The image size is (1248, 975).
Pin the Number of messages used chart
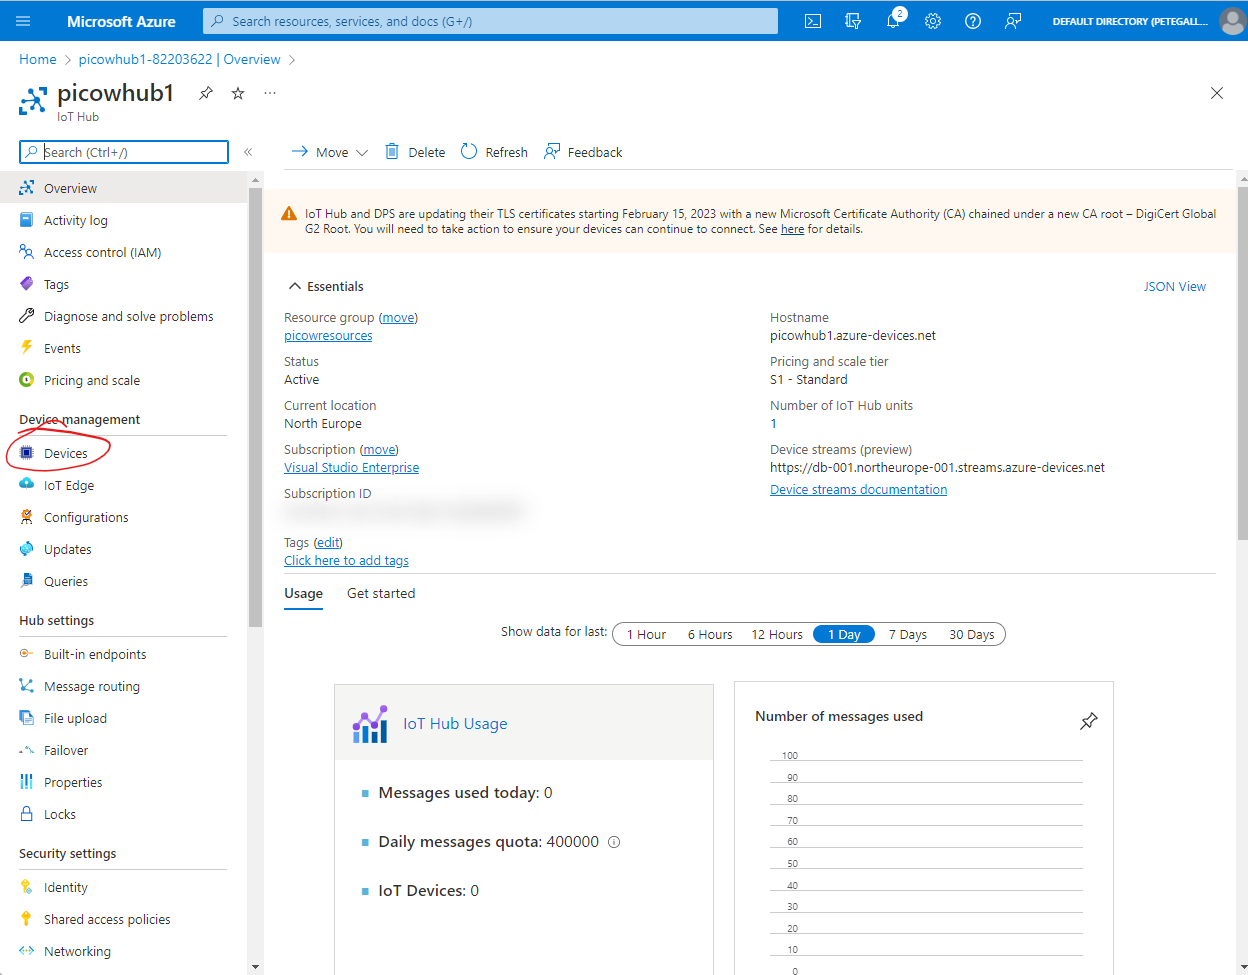(x=1089, y=721)
